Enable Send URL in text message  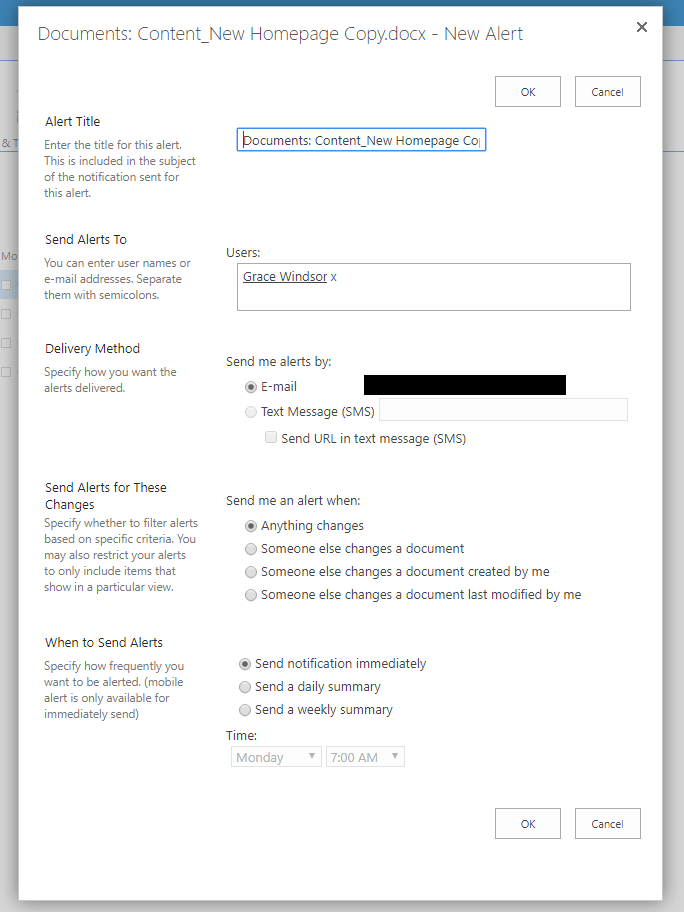point(270,438)
